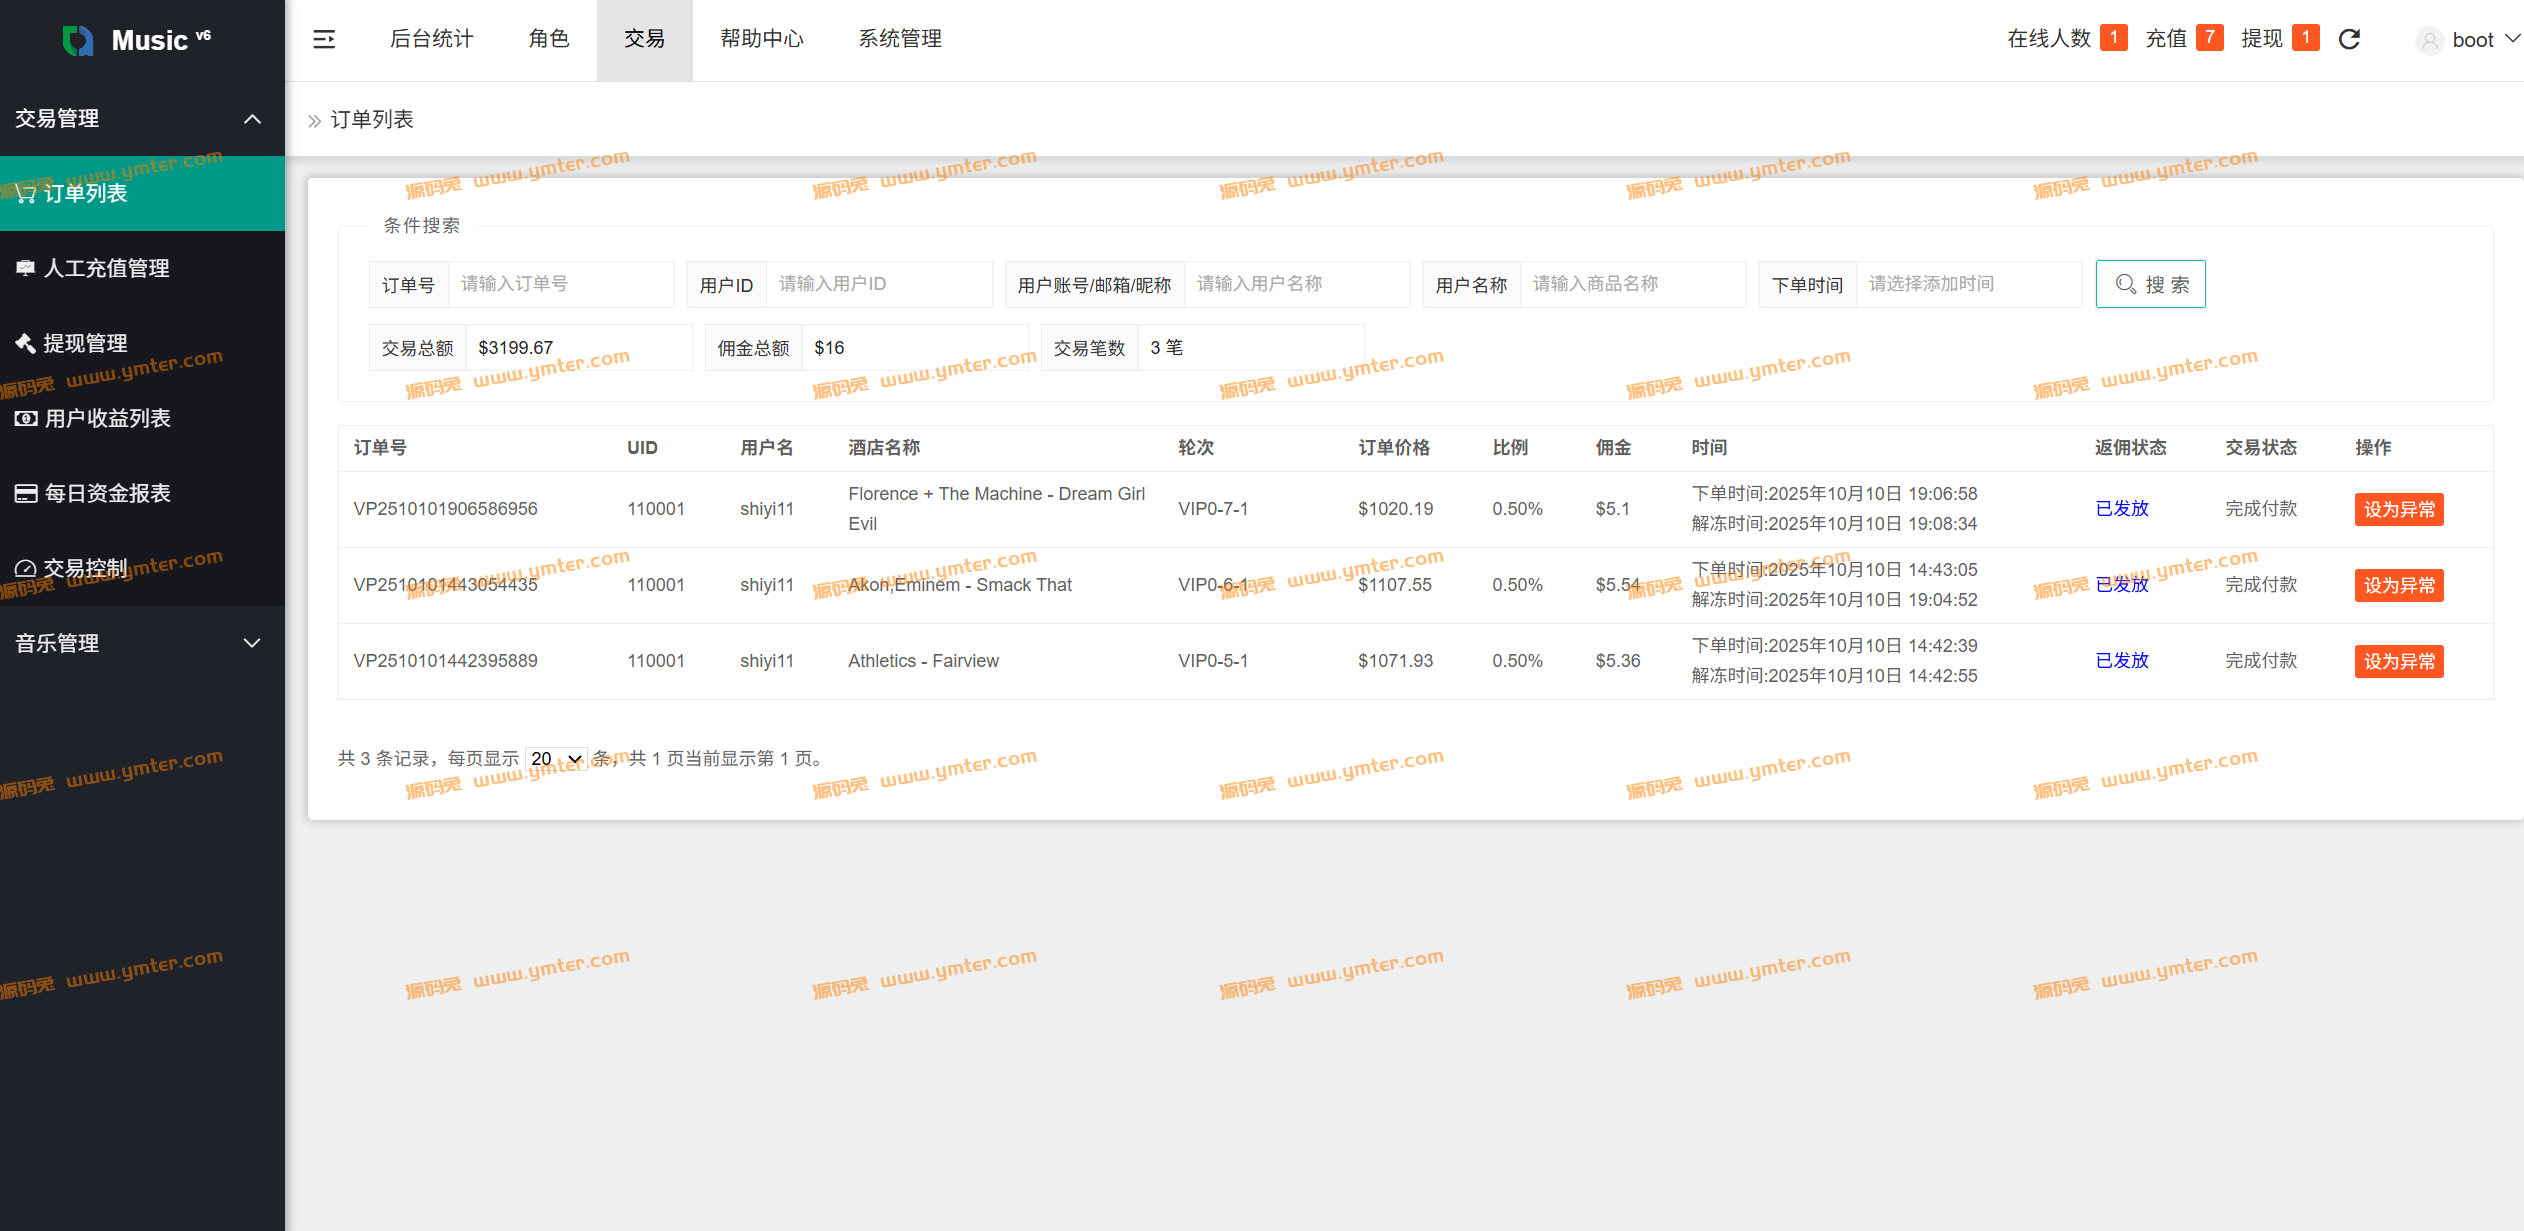Viewport: 2524px width, 1231px height.
Task: Click 已发放 link for the Athletics - Fairview order
Action: click(2122, 661)
